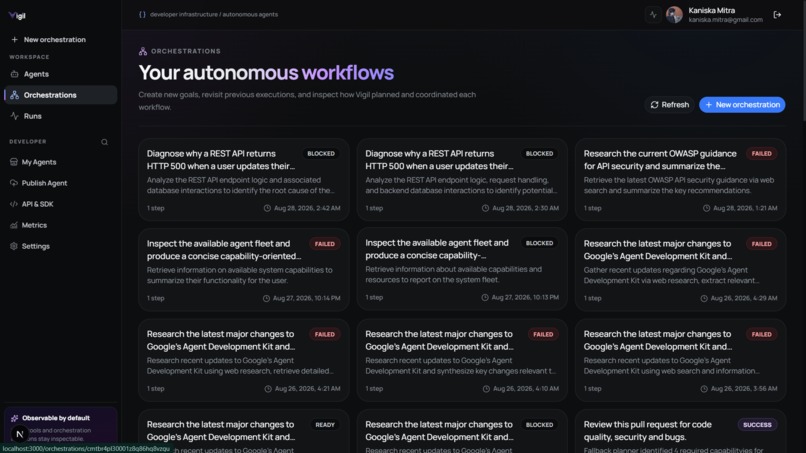Open the Kaniska Mitra profile avatar

[674, 15]
